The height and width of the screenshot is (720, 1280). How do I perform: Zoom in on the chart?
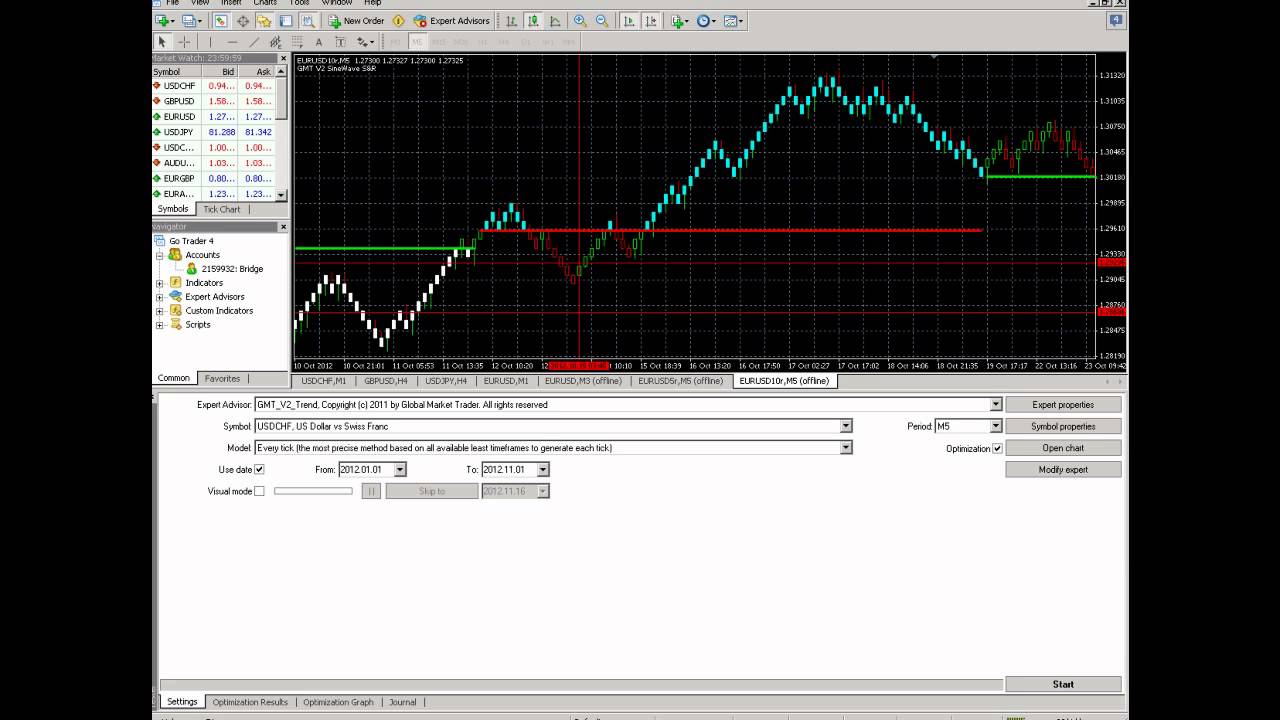[x=580, y=21]
